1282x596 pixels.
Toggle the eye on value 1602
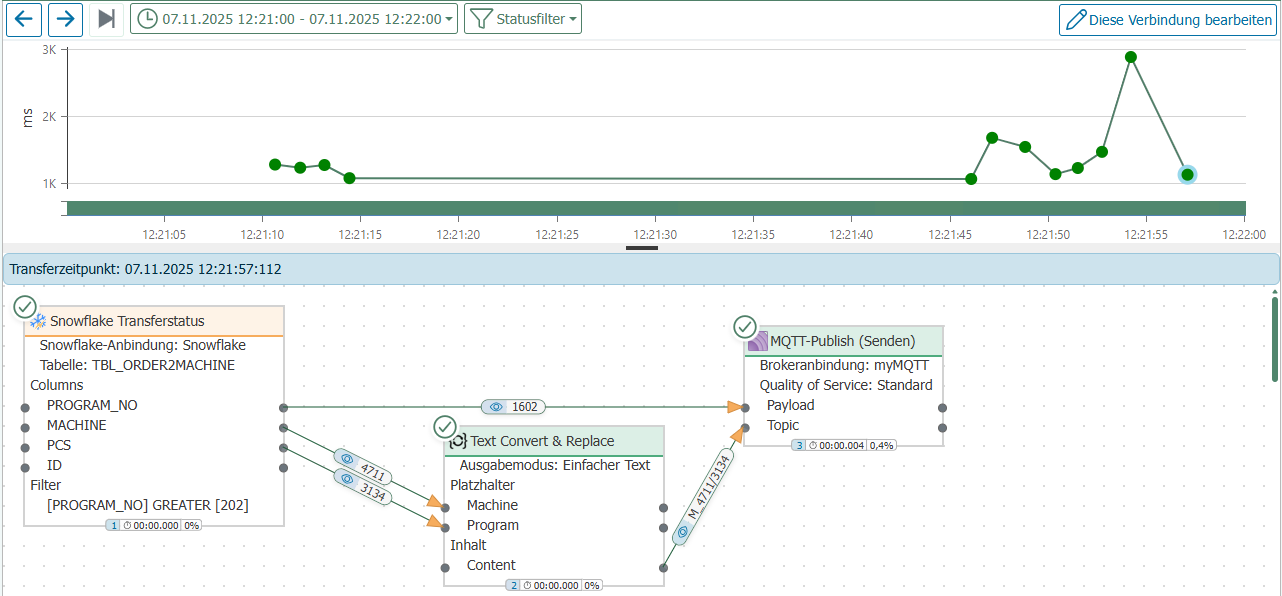(x=496, y=407)
